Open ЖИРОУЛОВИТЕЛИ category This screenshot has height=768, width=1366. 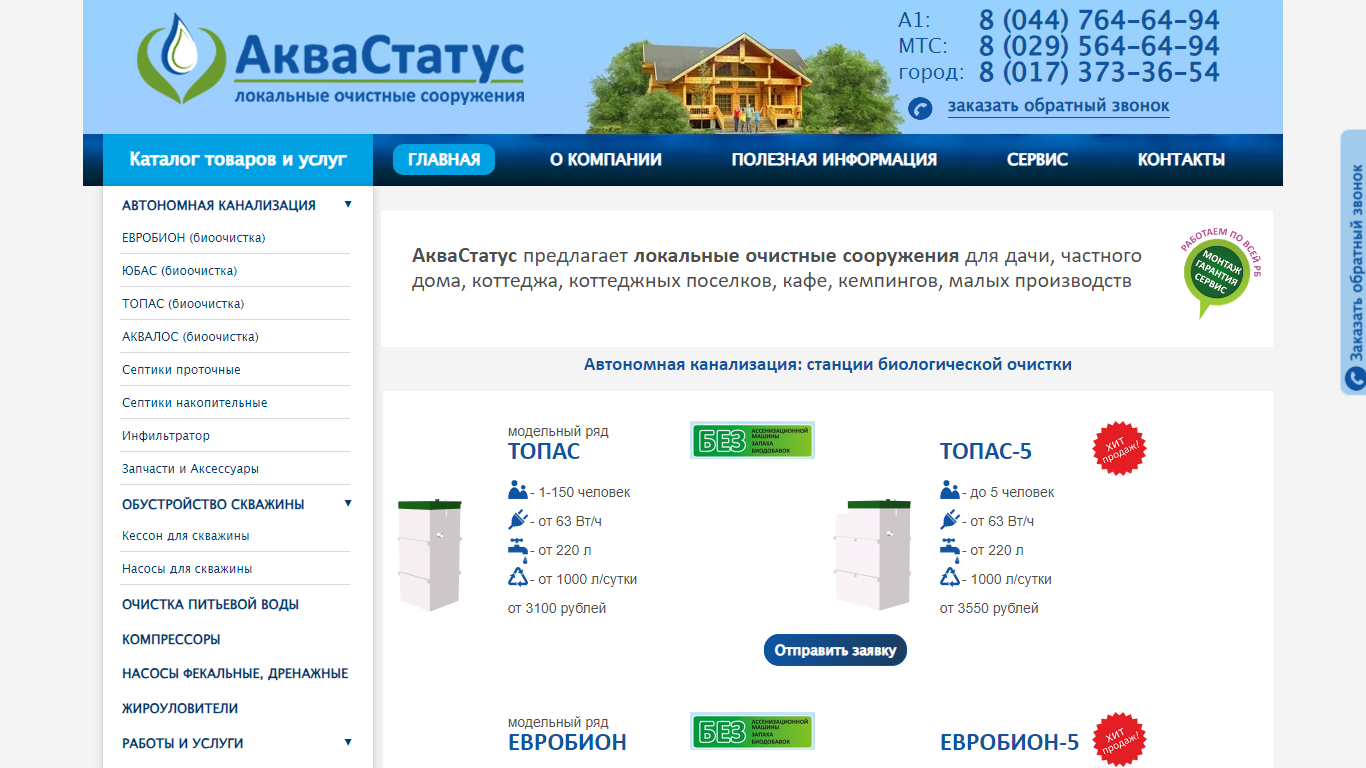(180, 708)
